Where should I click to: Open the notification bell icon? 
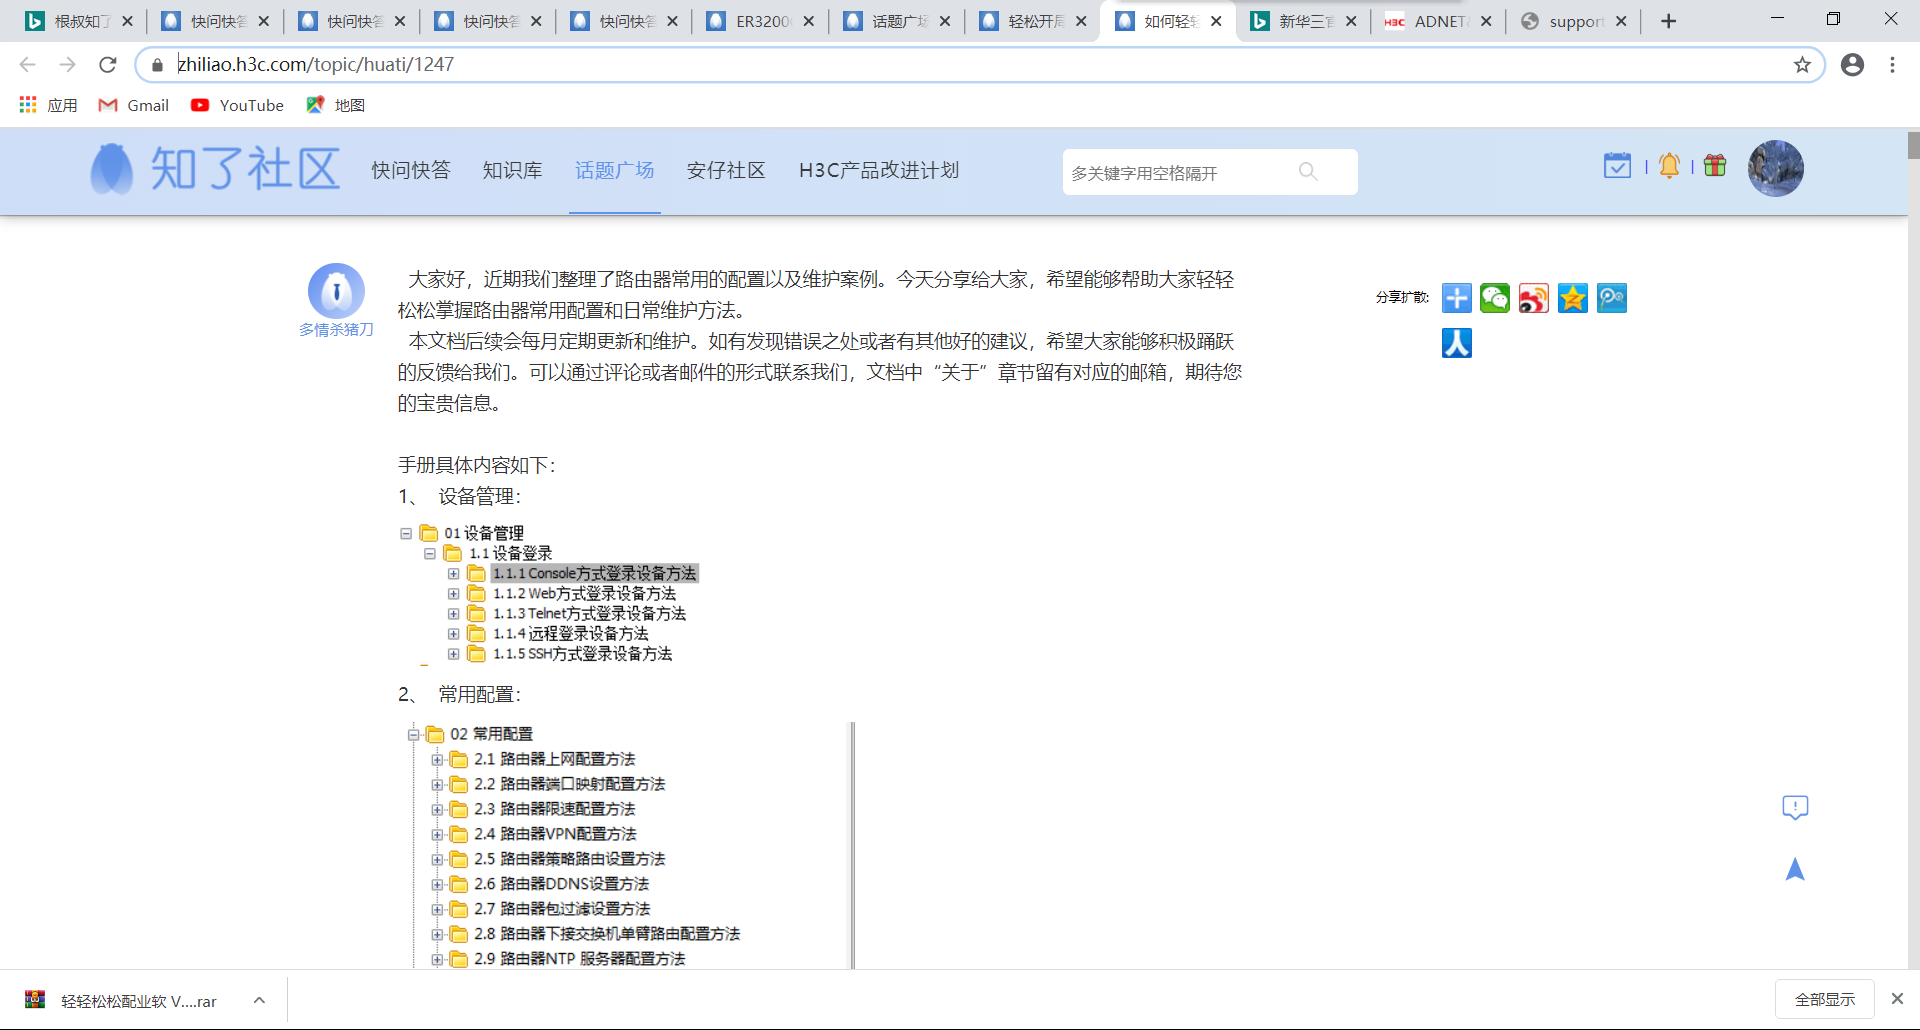coord(1669,166)
